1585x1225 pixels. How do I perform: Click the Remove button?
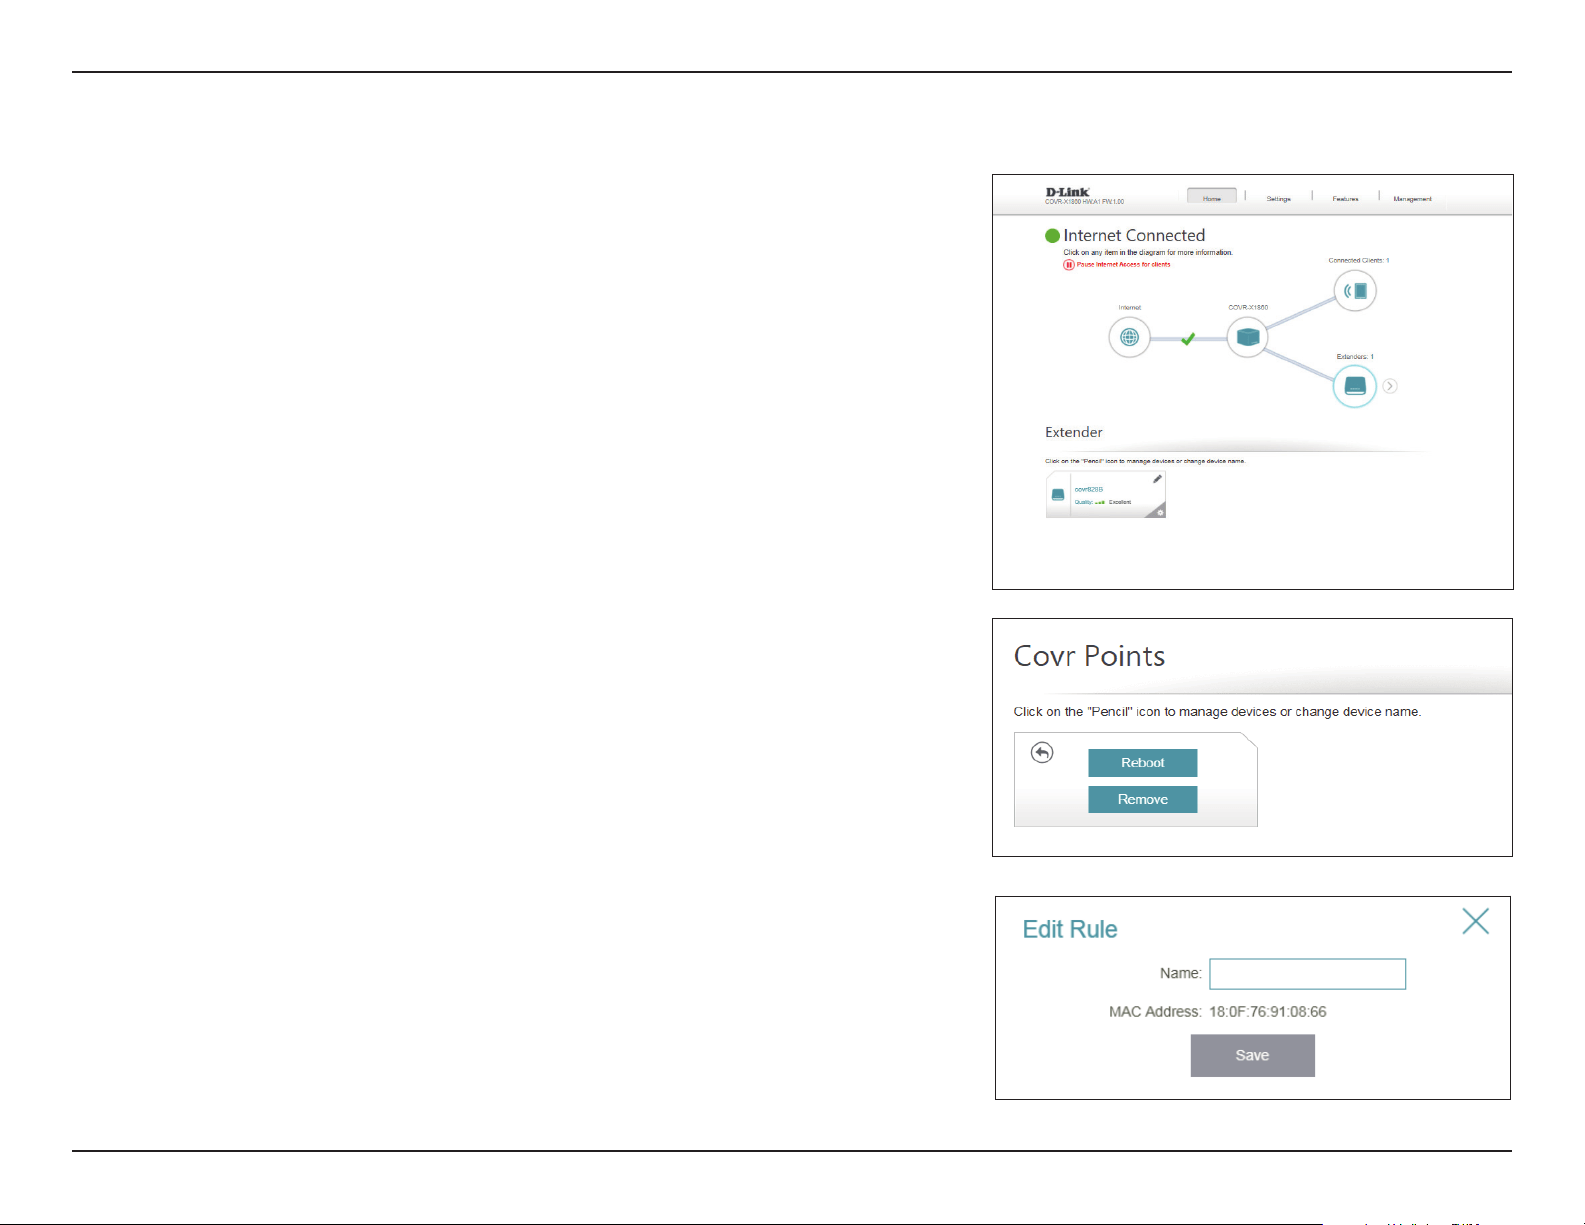click(x=1142, y=799)
